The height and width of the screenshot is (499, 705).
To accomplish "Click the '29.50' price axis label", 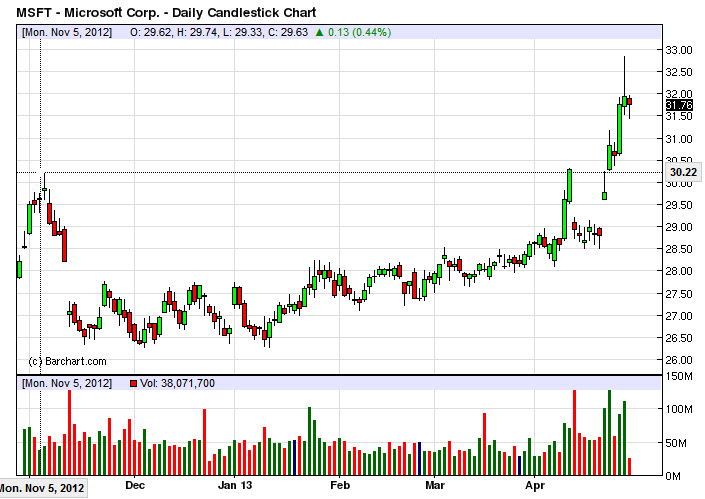I will tap(679, 205).
